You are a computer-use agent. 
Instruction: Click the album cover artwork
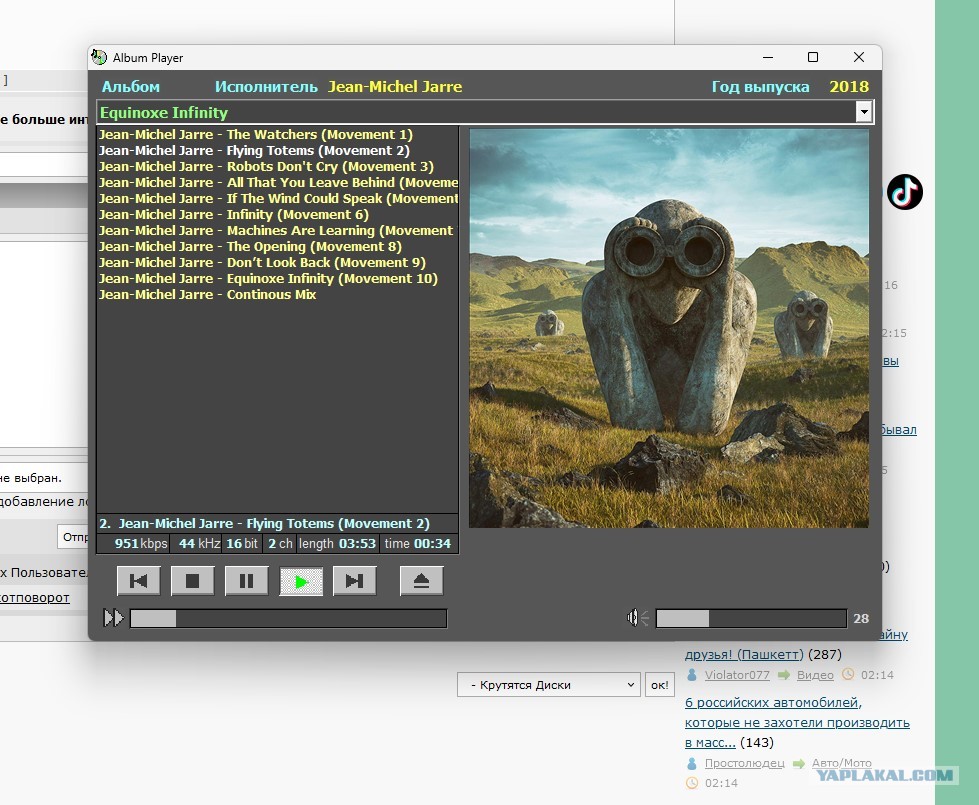pos(669,328)
